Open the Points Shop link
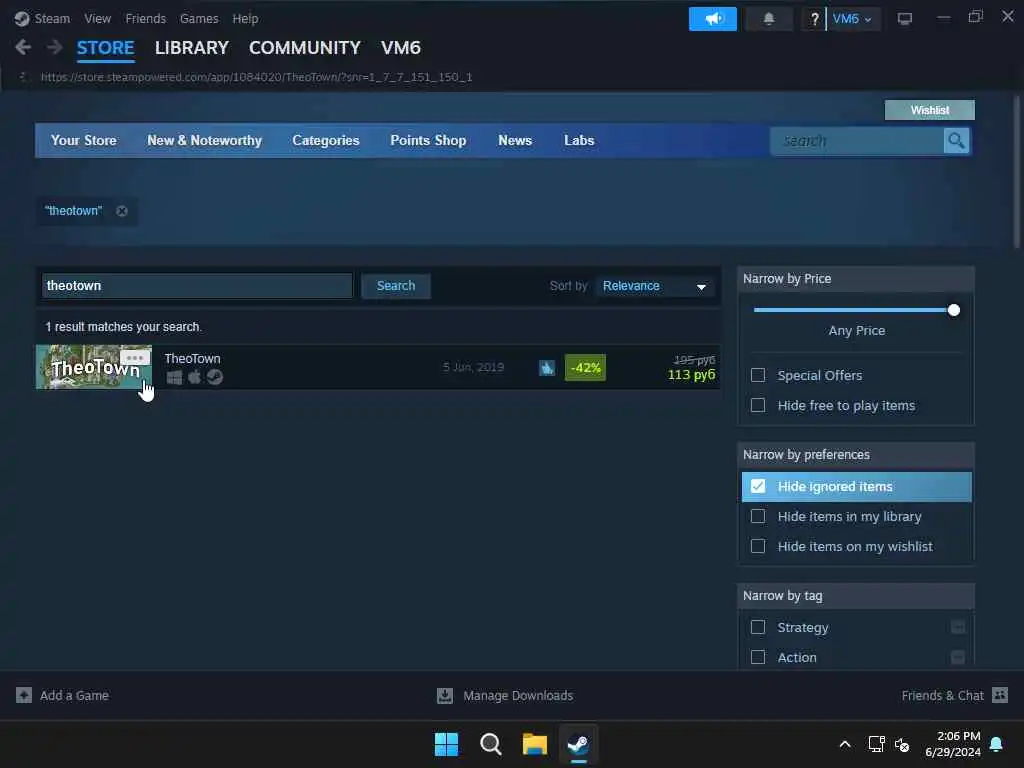 click(x=428, y=140)
